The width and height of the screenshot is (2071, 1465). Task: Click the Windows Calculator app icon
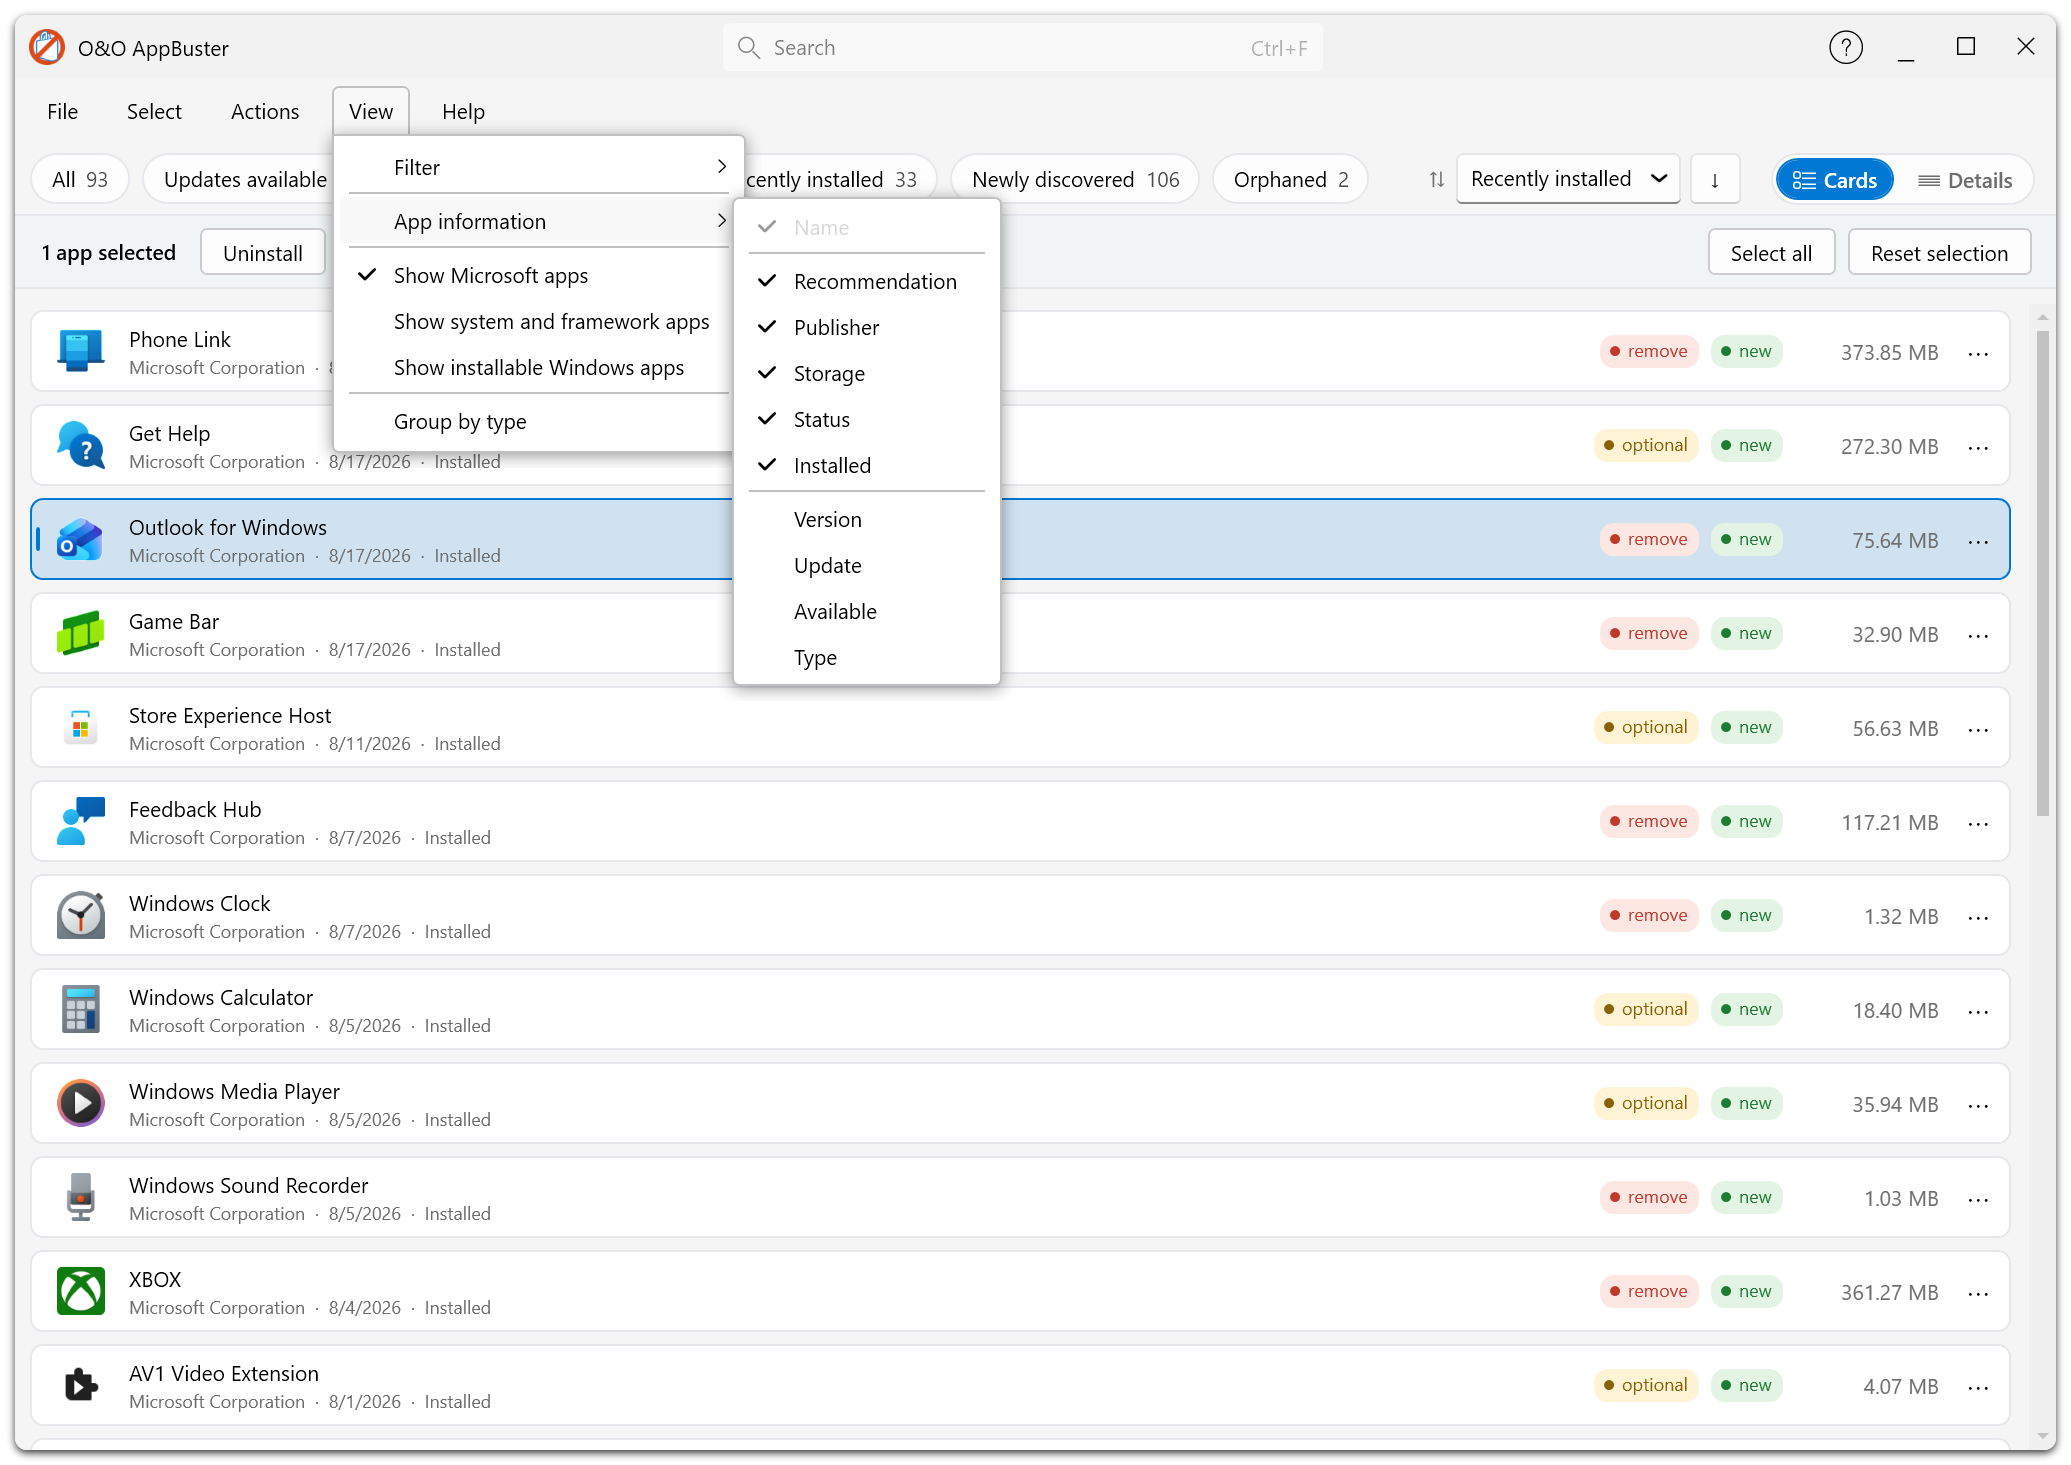(80, 1009)
